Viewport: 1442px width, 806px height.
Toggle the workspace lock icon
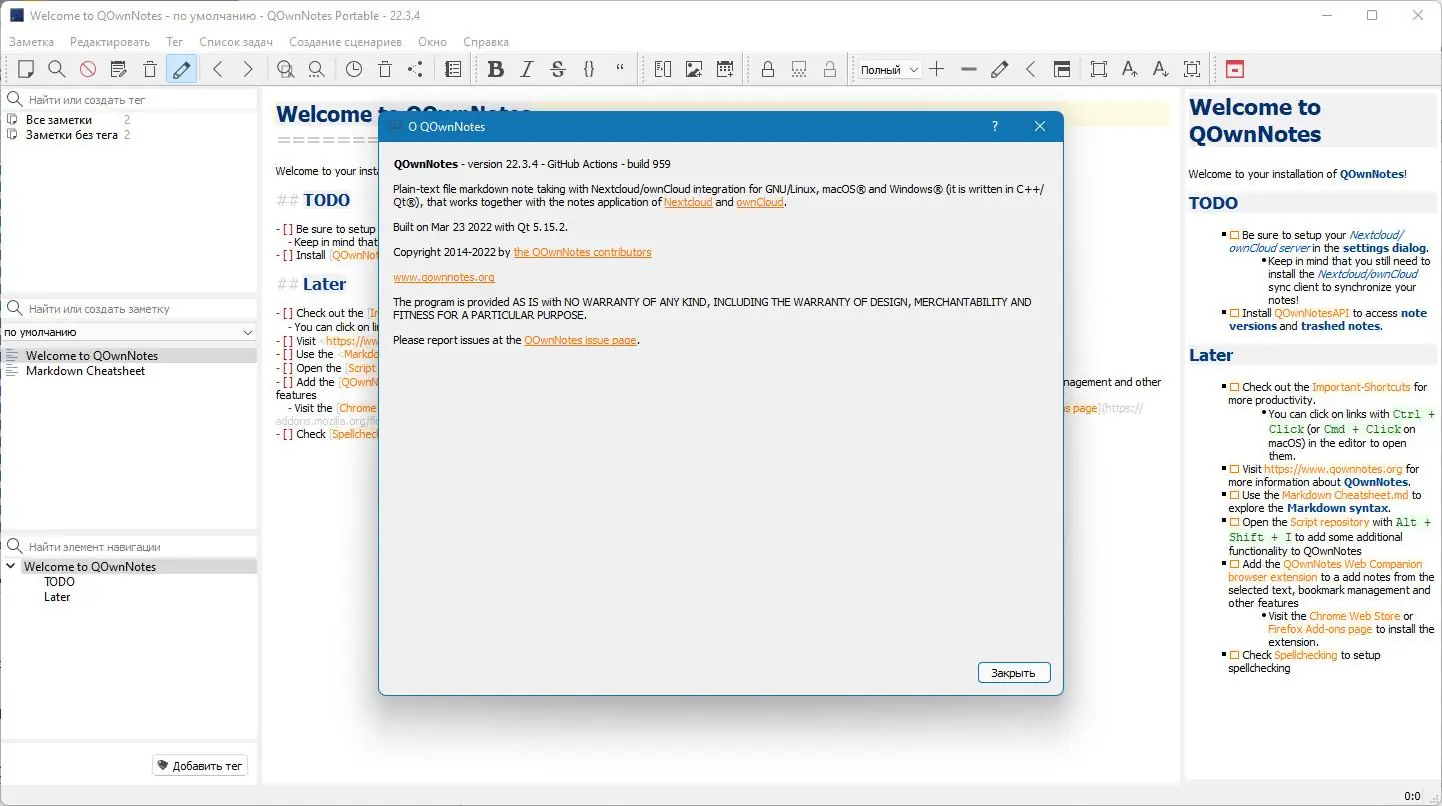[767, 69]
